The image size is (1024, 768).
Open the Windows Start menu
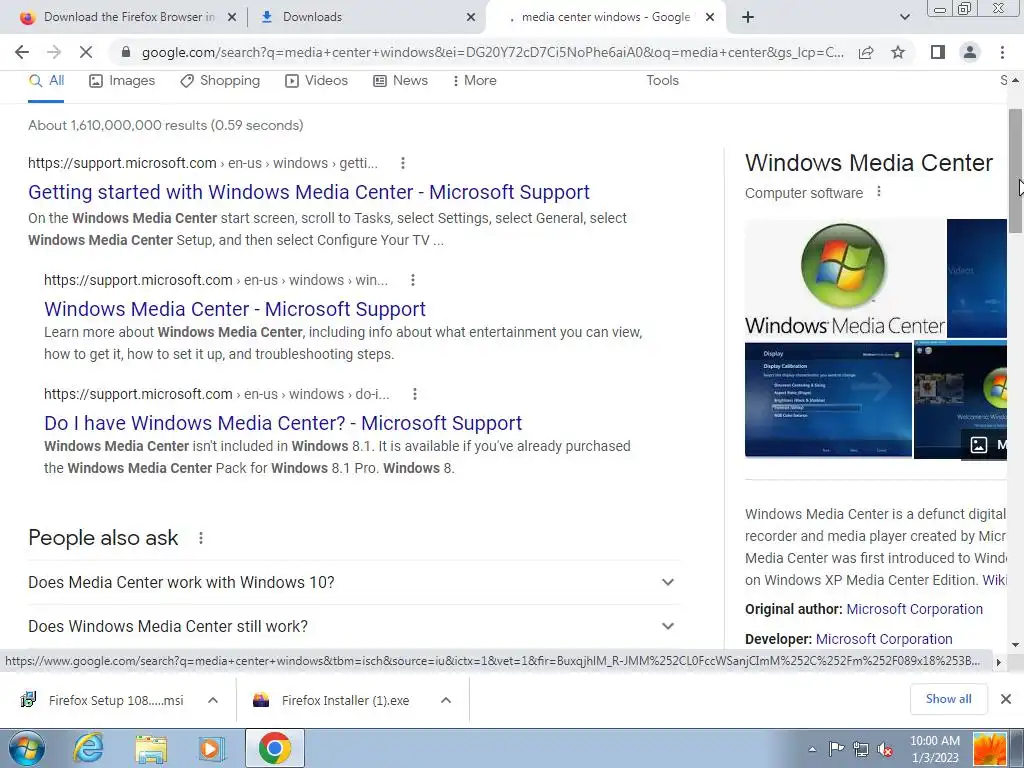coord(27,748)
